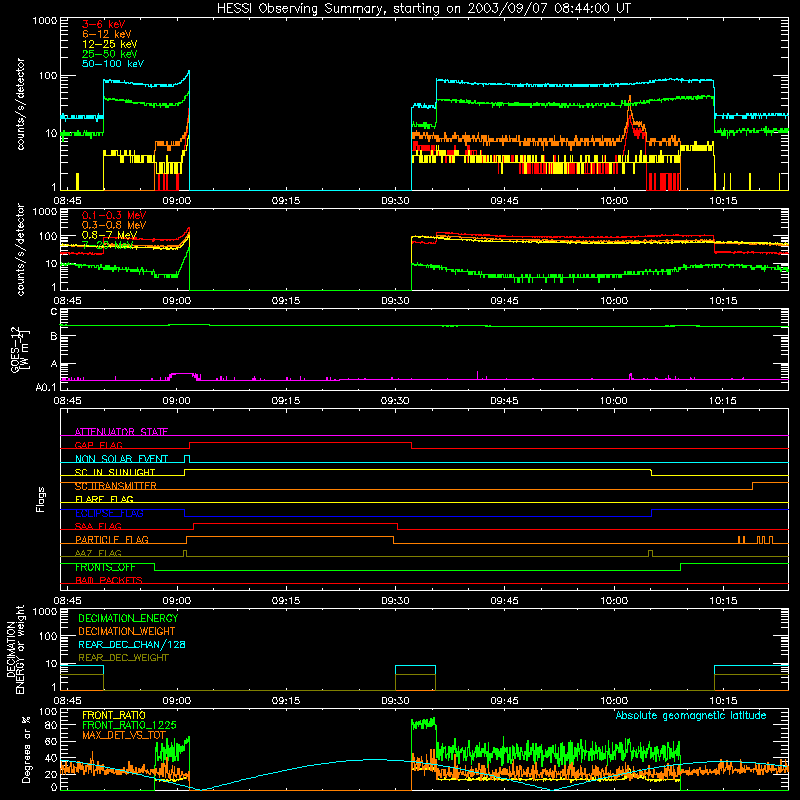Click the 09:15 tick under the Flags panel
Viewport: 800px width, 800px height.
click(x=286, y=601)
